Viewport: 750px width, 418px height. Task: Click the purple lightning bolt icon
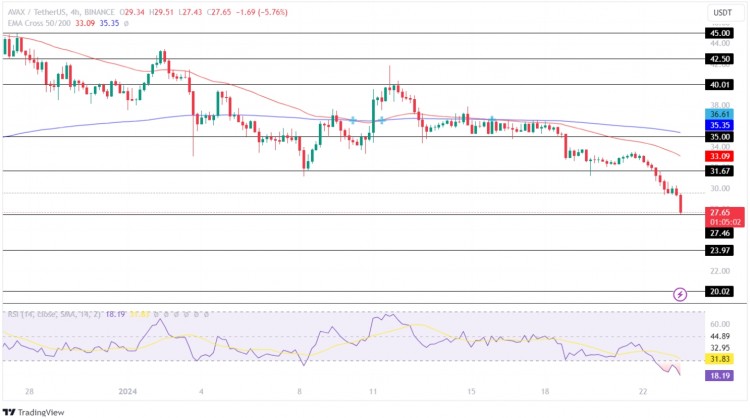click(680, 294)
